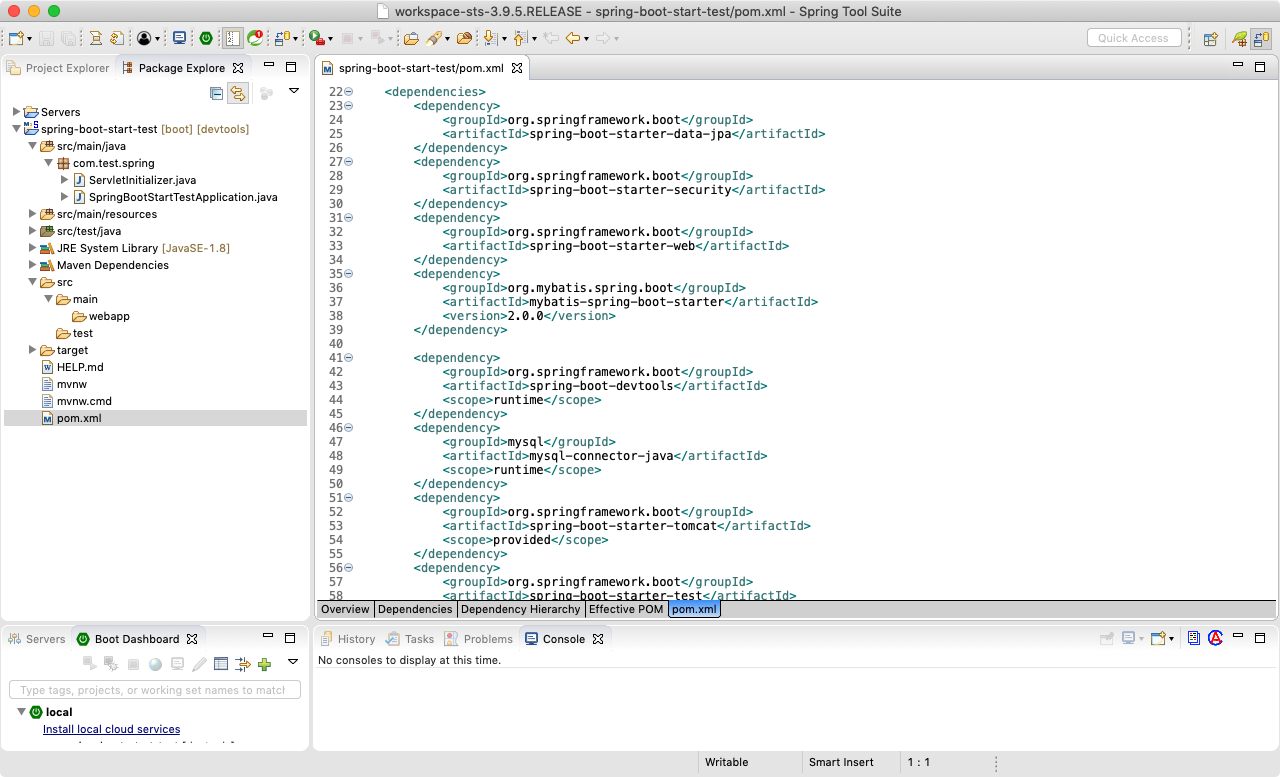Click the green plus icon in Boot Dashboard
This screenshot has height=777, width=1280.
tap(264, 664)
